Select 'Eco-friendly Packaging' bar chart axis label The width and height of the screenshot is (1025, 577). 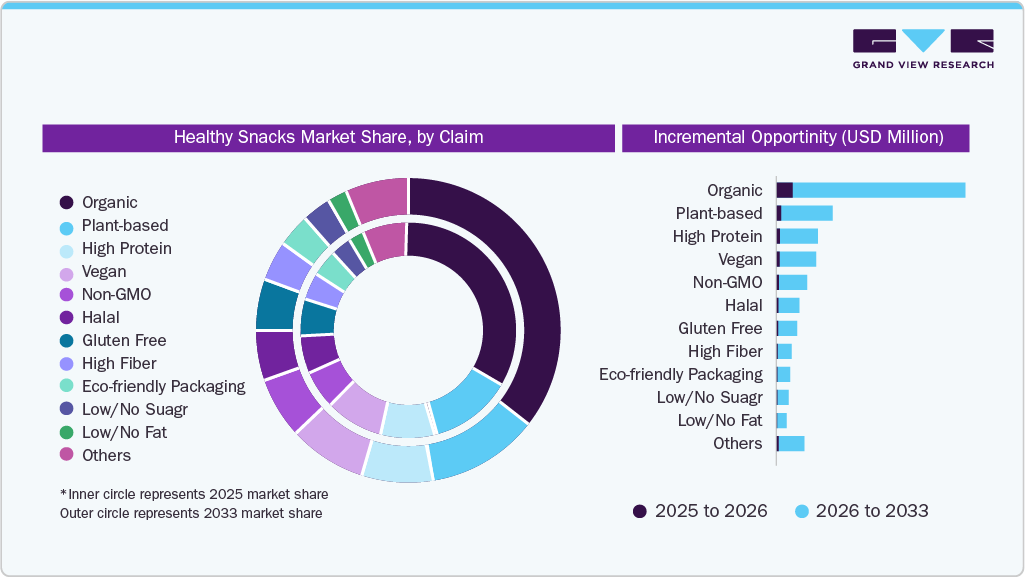tap(681, 374)
